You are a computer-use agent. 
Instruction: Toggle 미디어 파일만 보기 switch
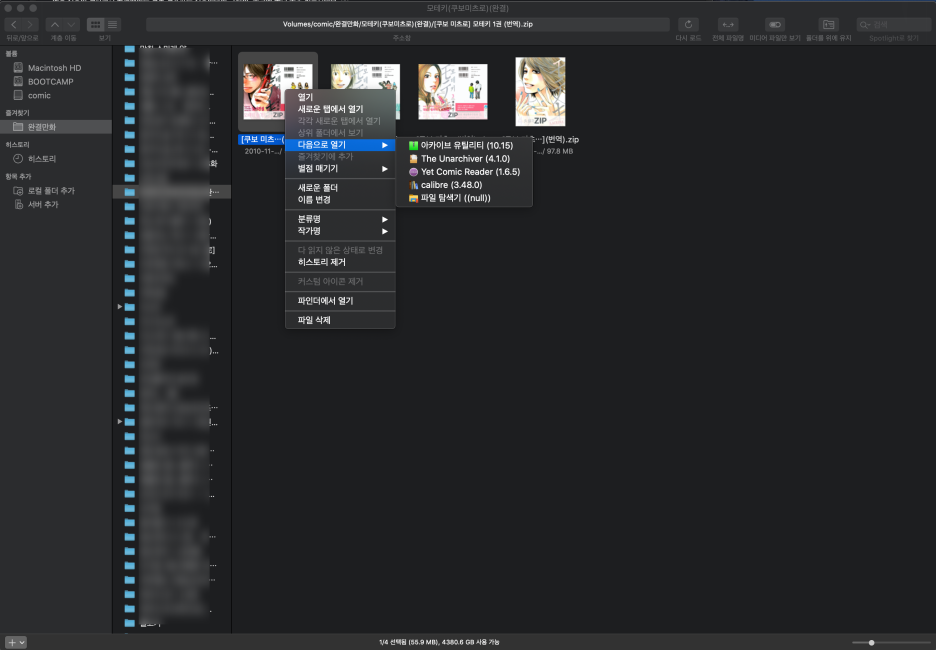point(775,24)
